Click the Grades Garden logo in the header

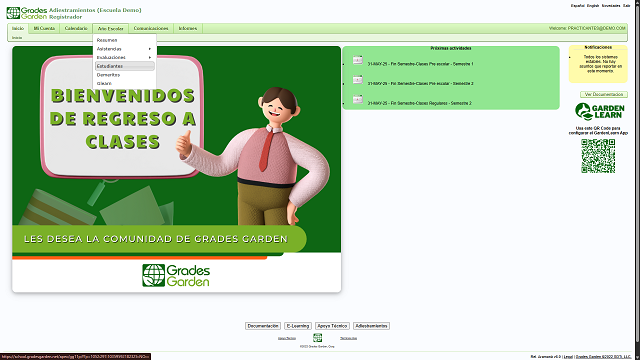coord(27,13)
